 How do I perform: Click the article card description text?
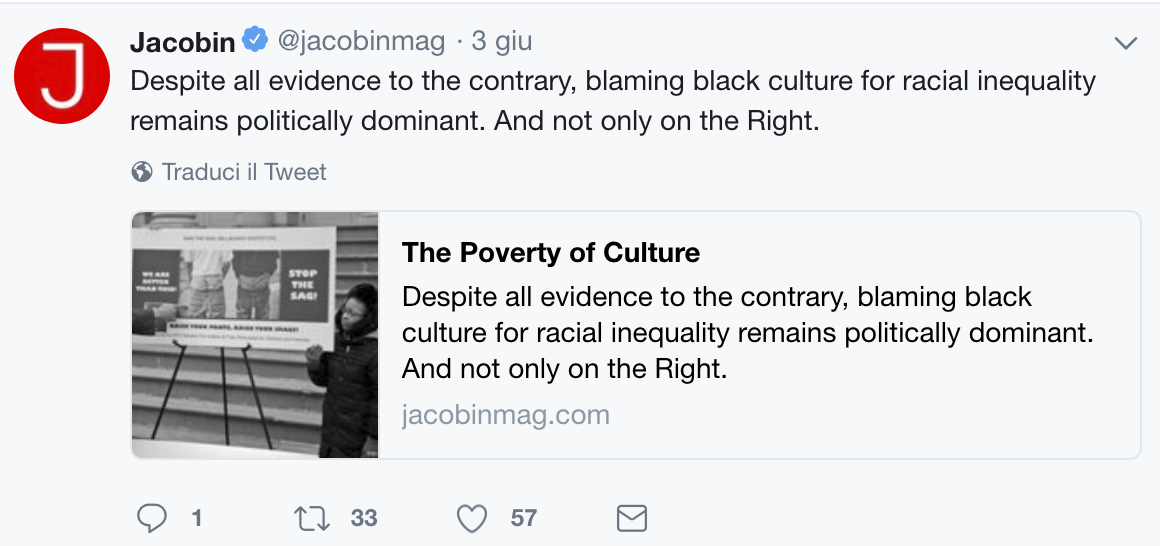tap(747, 333)
